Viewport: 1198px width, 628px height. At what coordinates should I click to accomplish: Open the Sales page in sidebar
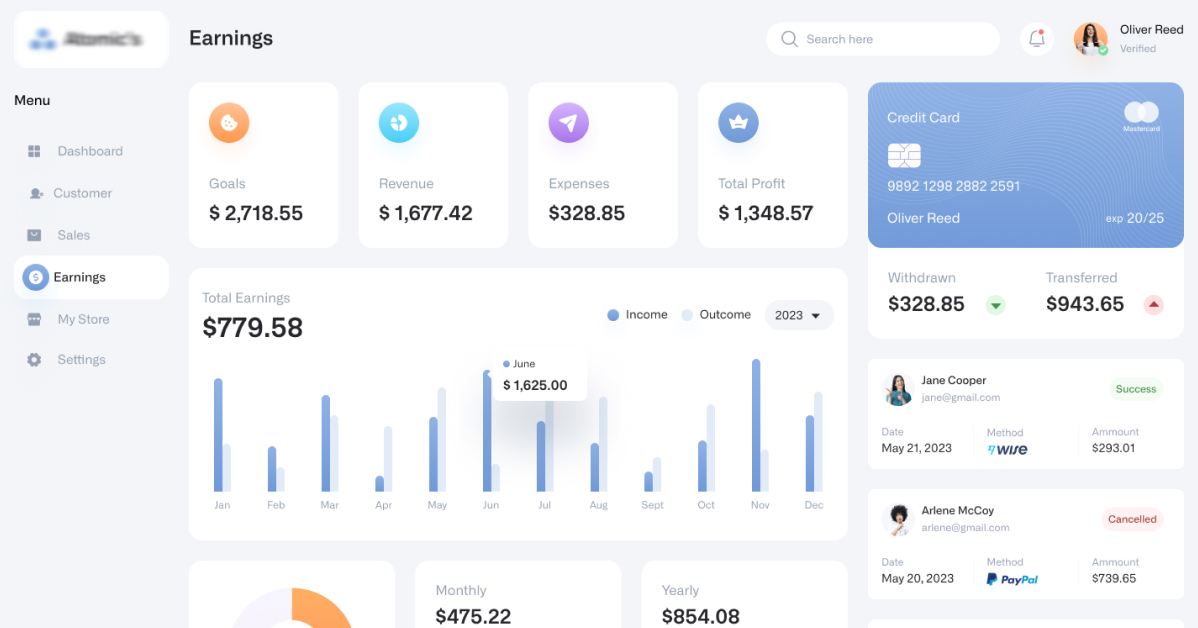[73, 235]
